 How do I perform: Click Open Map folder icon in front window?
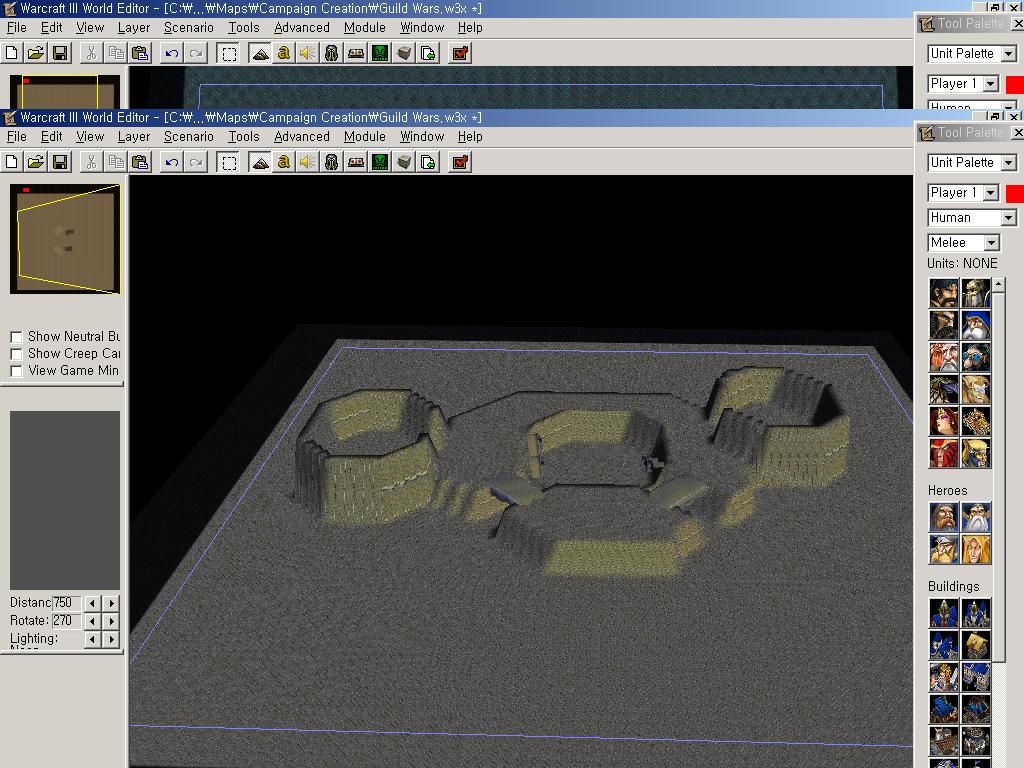click(36, 162)
